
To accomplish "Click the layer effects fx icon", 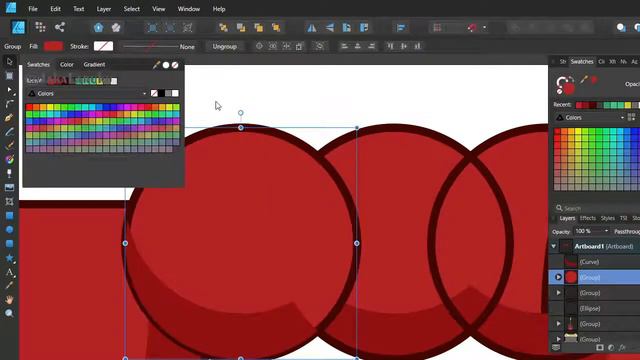I will tap(622, 347).
